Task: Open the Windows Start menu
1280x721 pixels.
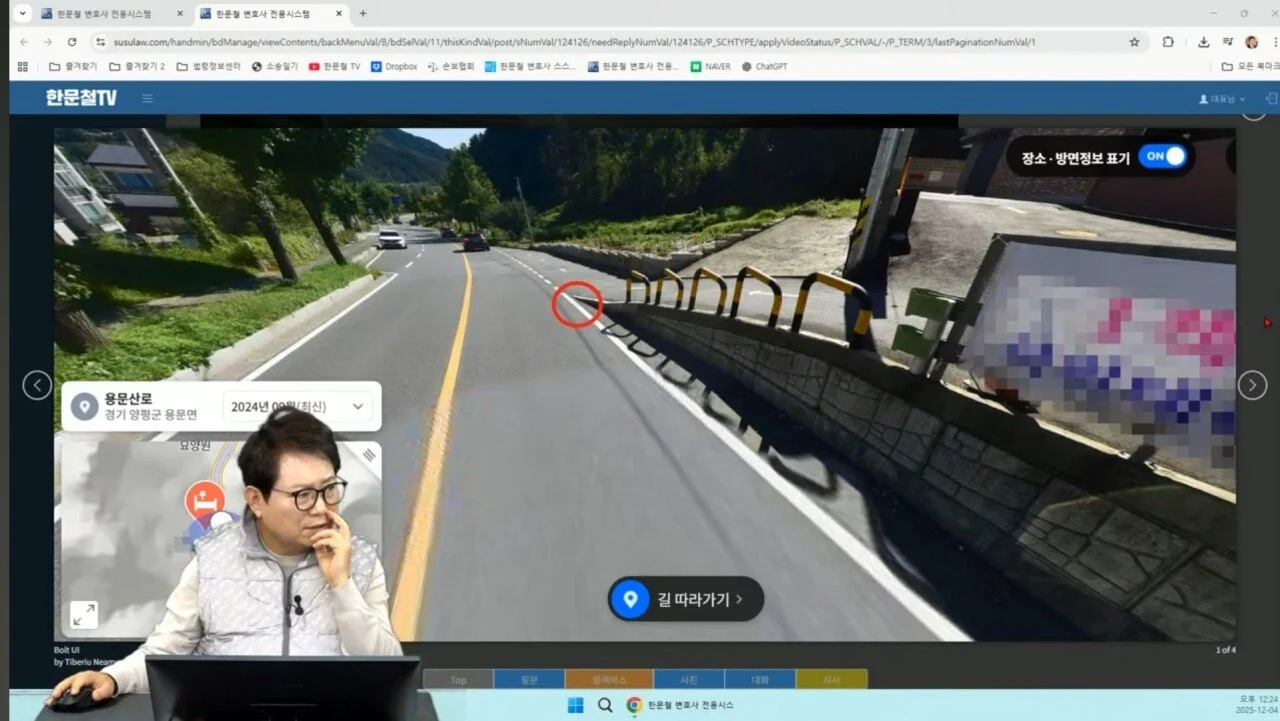Action: [575, 705]
